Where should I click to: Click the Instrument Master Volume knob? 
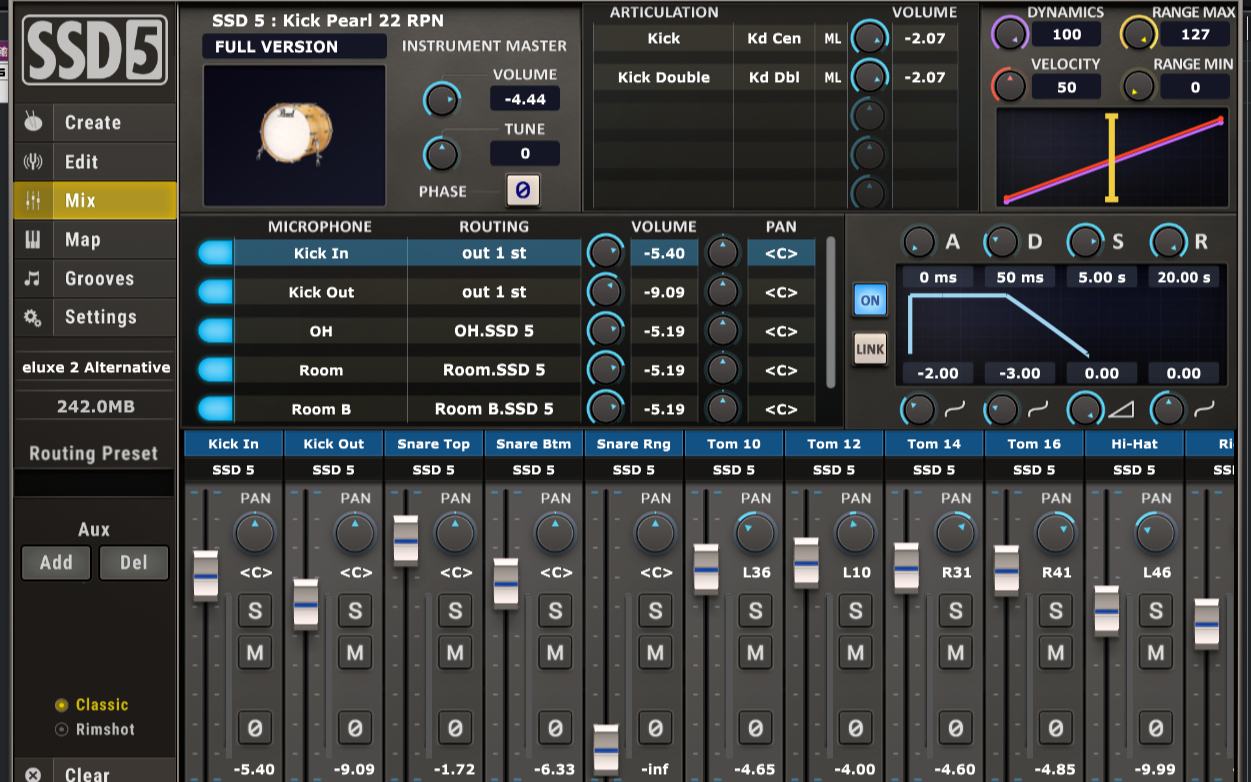pyautogui.click(x=441, y=99)
